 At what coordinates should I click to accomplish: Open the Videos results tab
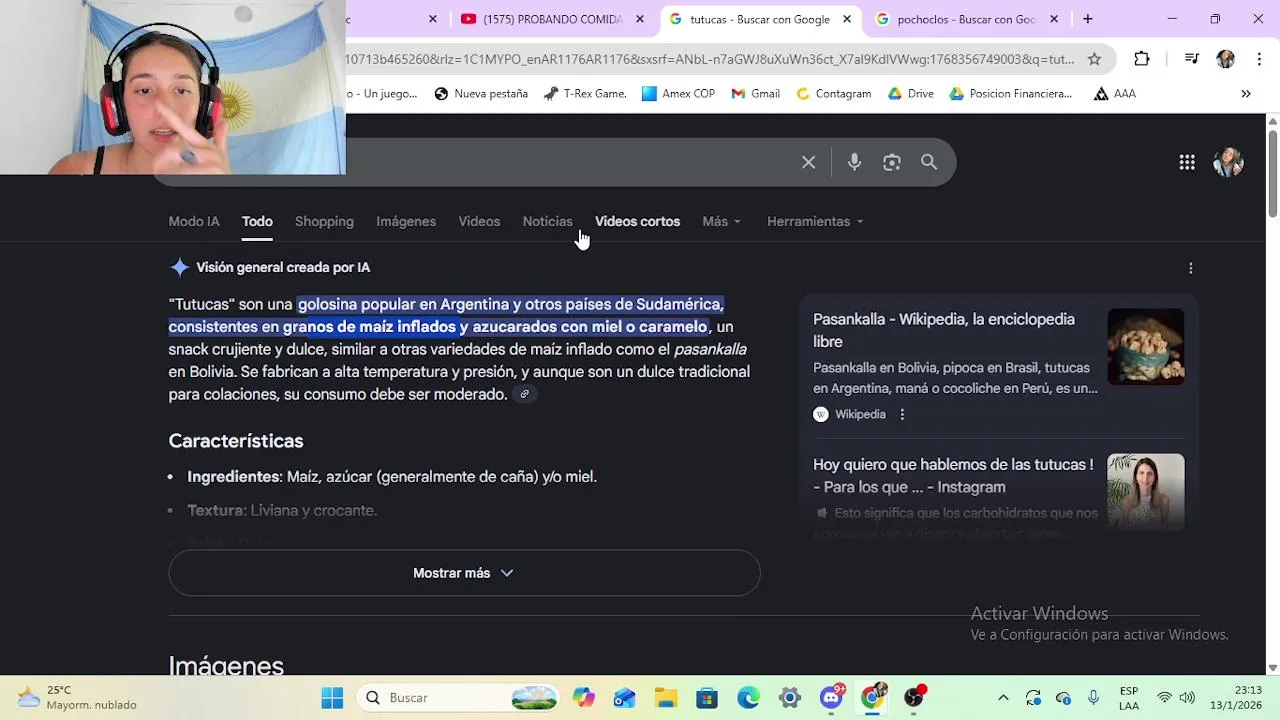coord(479,221)
